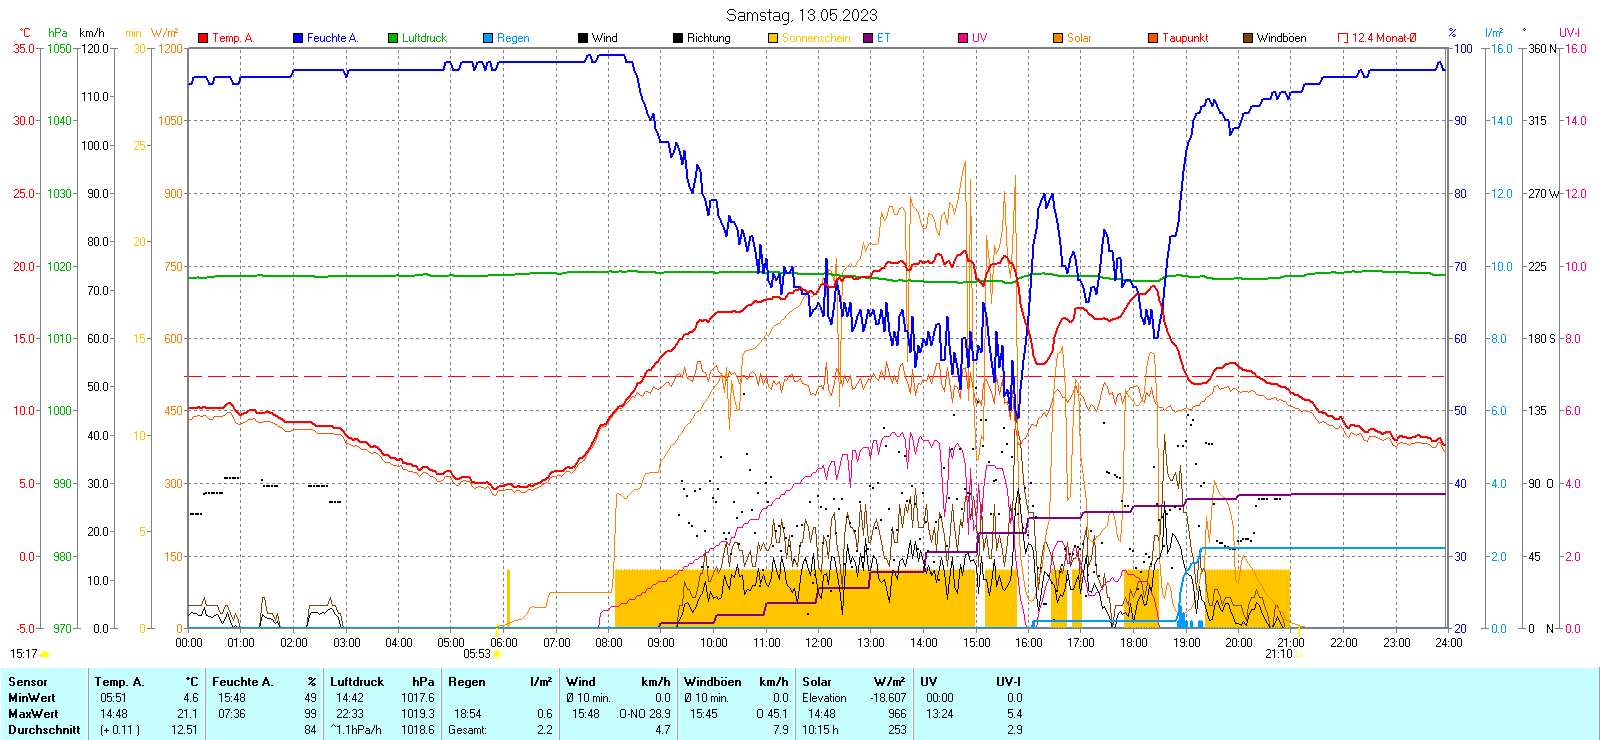Click the light blue Regen legend square
This screenshot has width=1600, height=740.
tap(488, 38)
